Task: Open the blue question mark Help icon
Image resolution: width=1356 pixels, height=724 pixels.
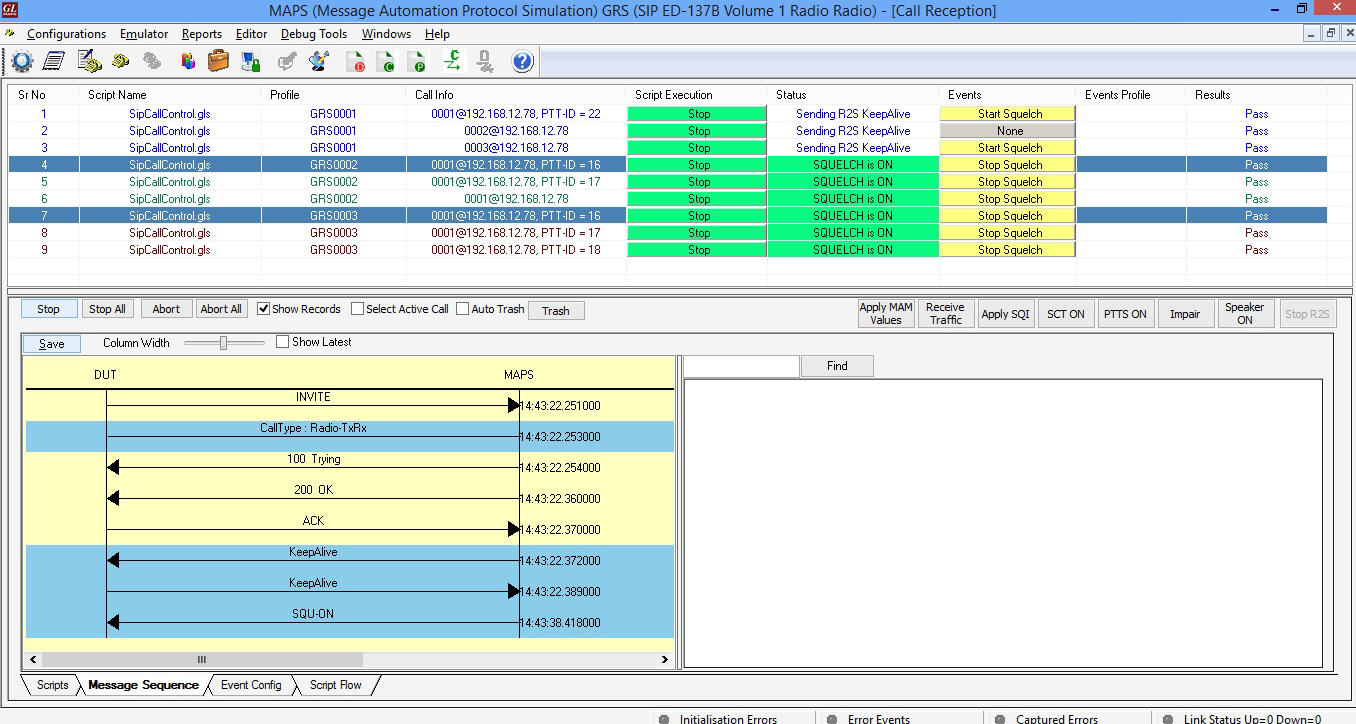Action: point(522,62)
